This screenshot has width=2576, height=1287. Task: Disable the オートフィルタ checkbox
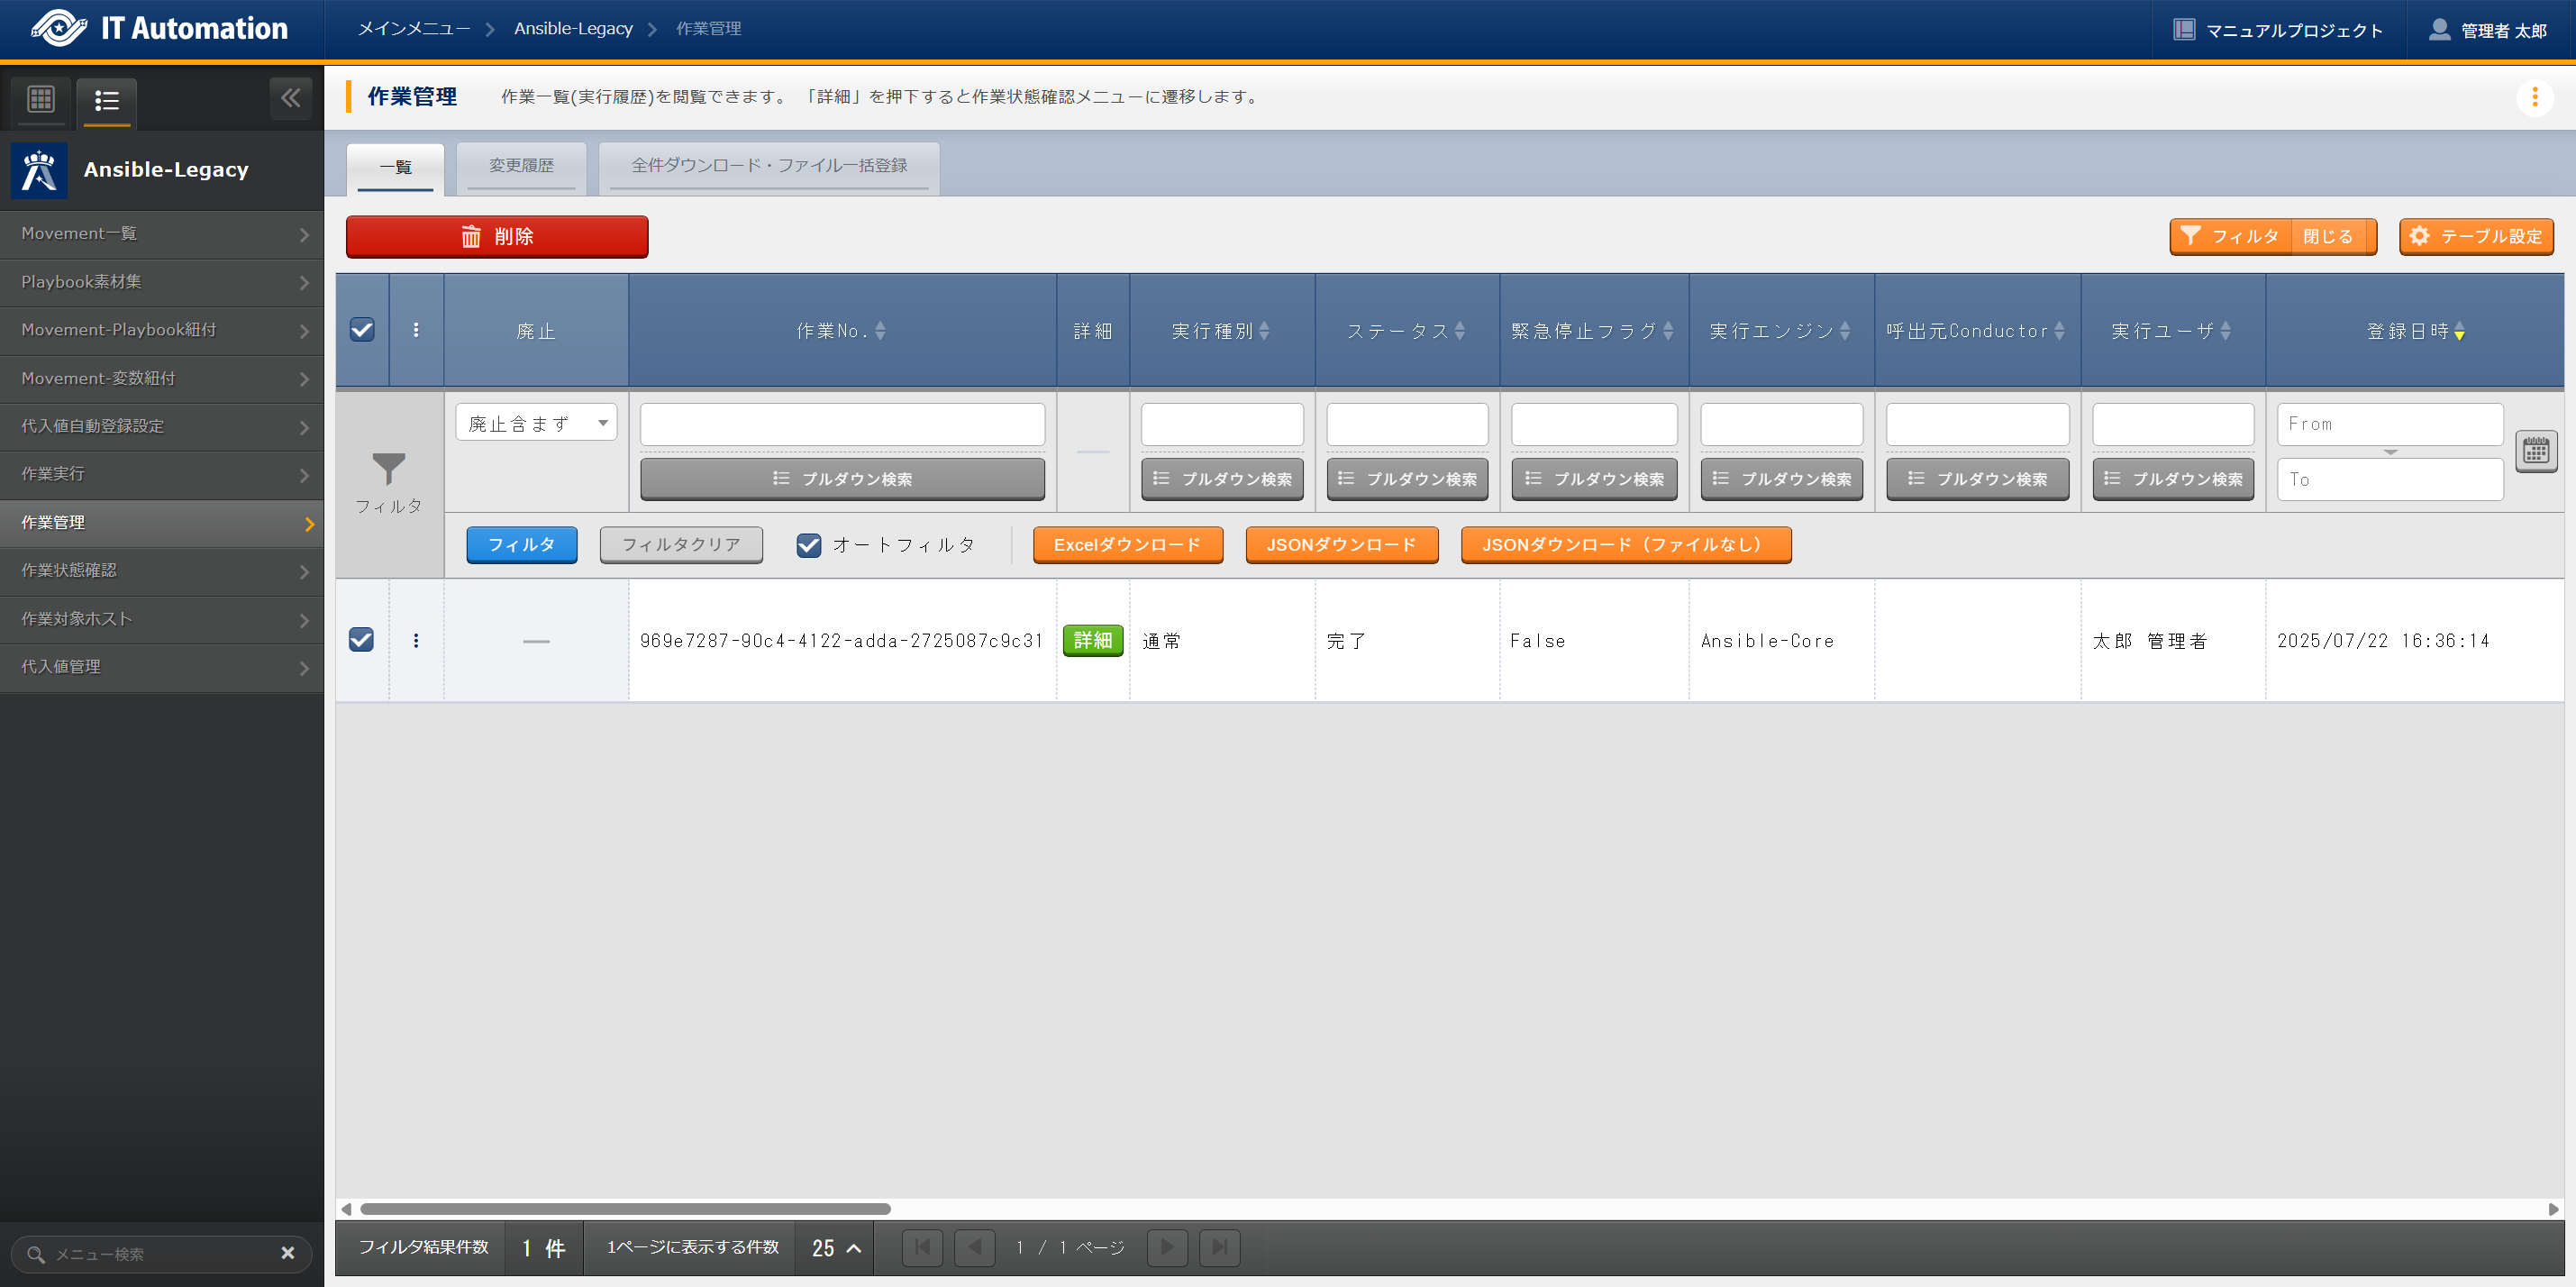coord(808,545)
